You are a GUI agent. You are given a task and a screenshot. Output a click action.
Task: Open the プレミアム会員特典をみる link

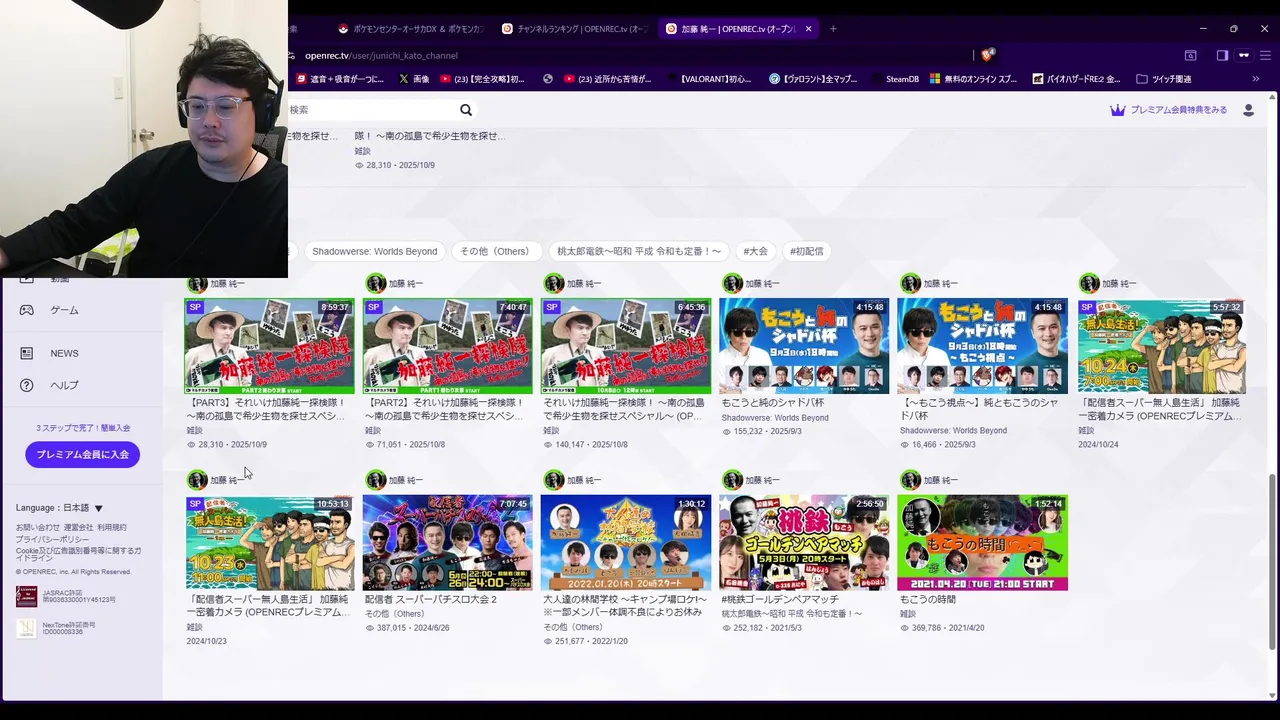pos(1178,110)
